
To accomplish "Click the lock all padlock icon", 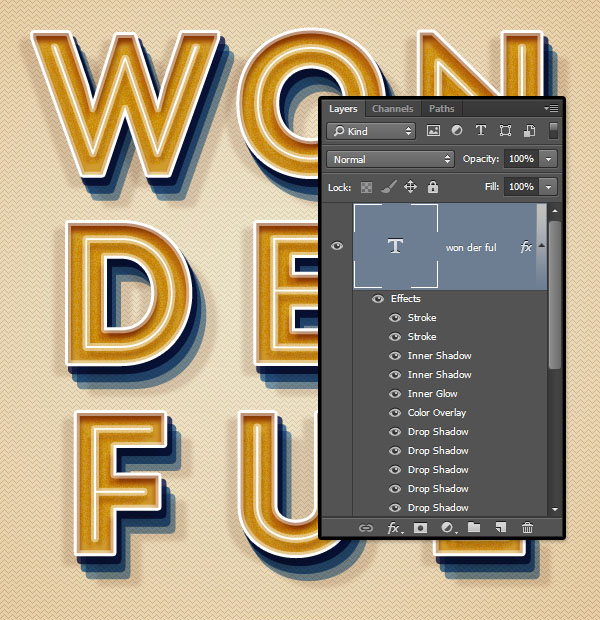I will (433, 187).
